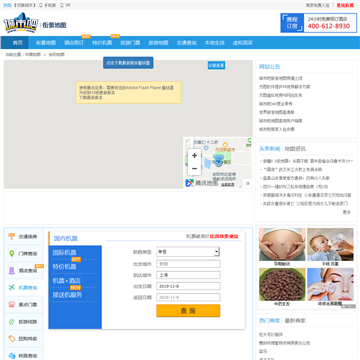
Task: Open 街景地图 in the navigation bar
Action: tap(46, 43)
